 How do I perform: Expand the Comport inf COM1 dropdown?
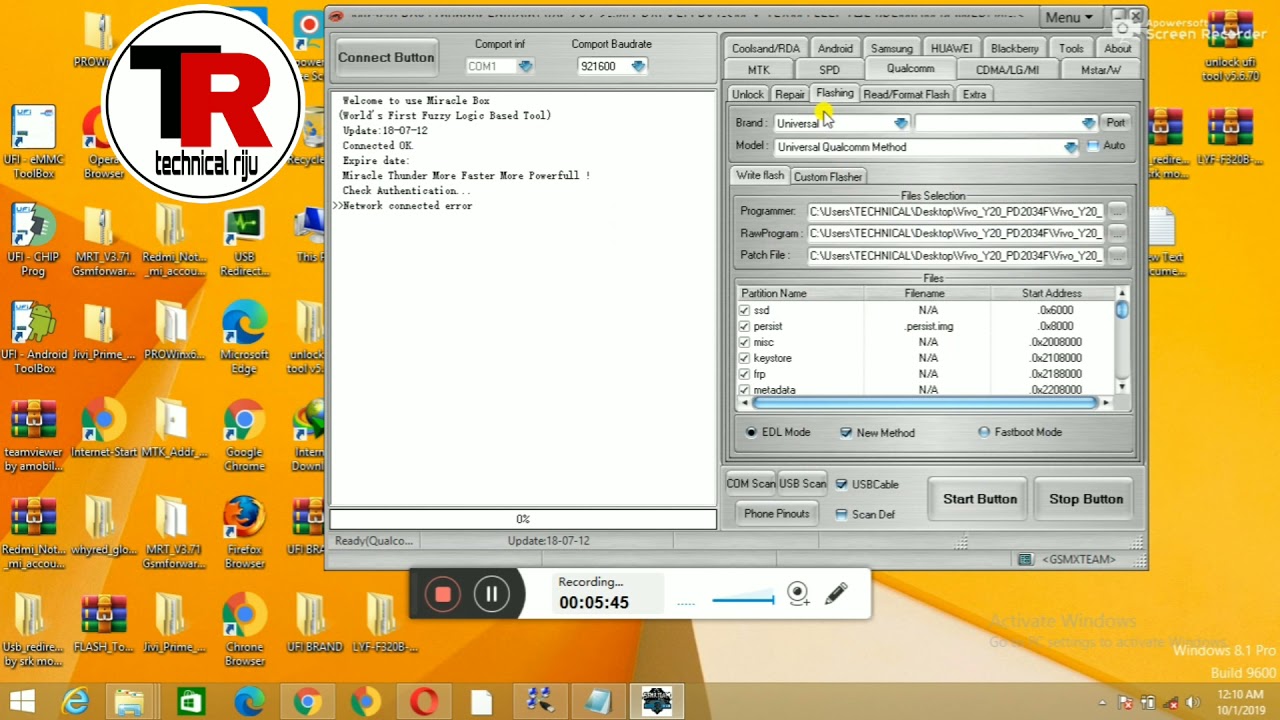coord(525,66)
